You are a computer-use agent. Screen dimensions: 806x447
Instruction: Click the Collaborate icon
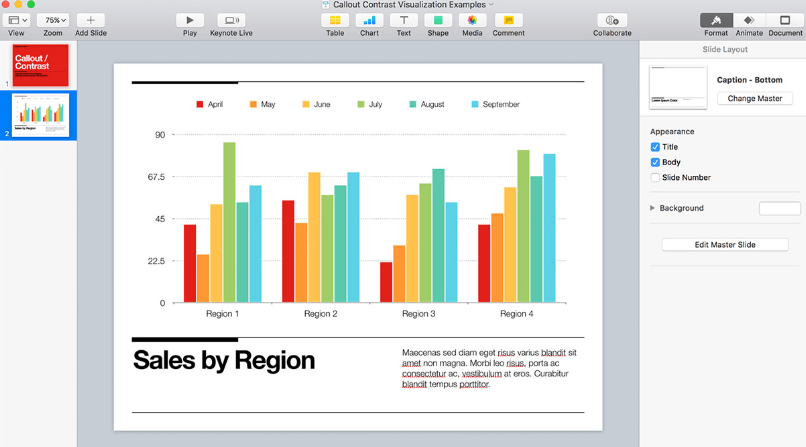(x=612, y=20)
